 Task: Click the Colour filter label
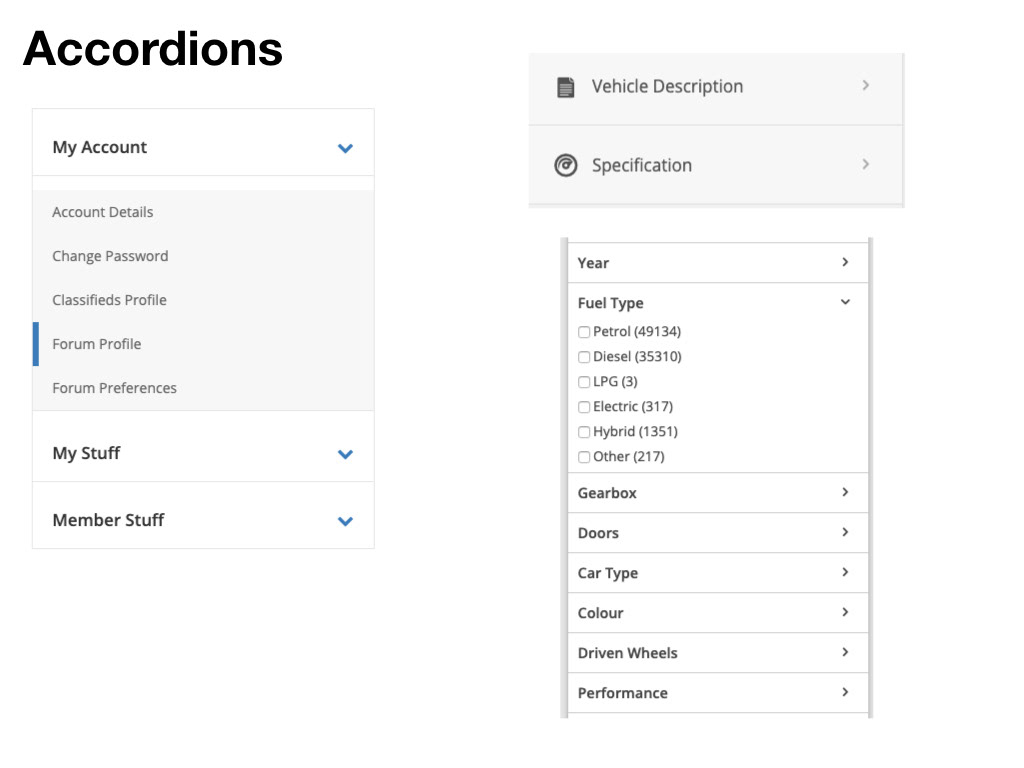(x=601, y=613)
